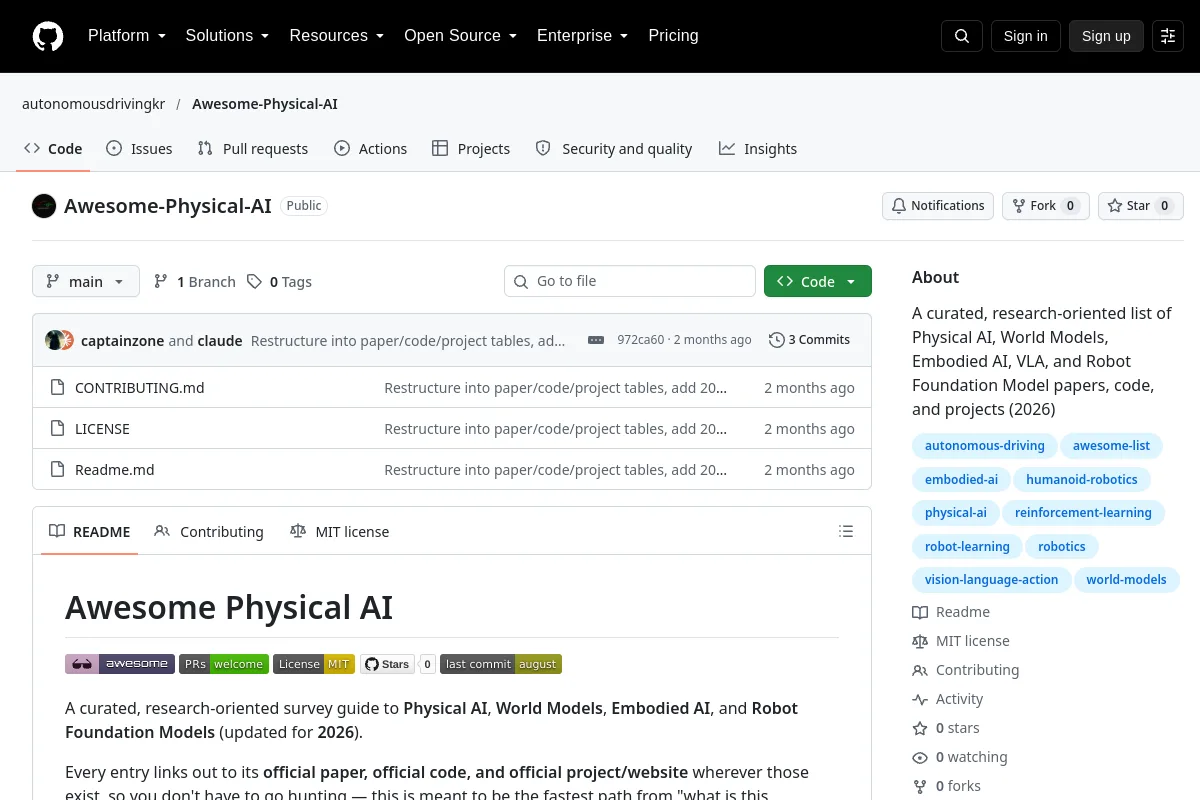
Task: Switch to the Contributing tab
Action: 209,532
